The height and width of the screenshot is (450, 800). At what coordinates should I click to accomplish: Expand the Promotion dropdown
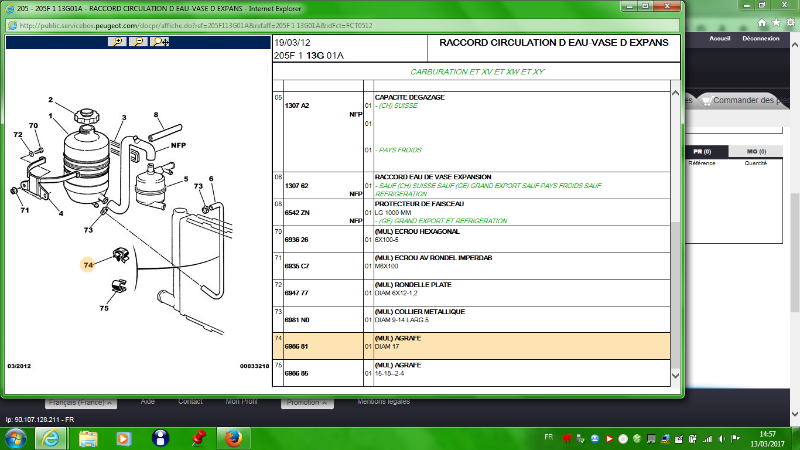point(307,403)
